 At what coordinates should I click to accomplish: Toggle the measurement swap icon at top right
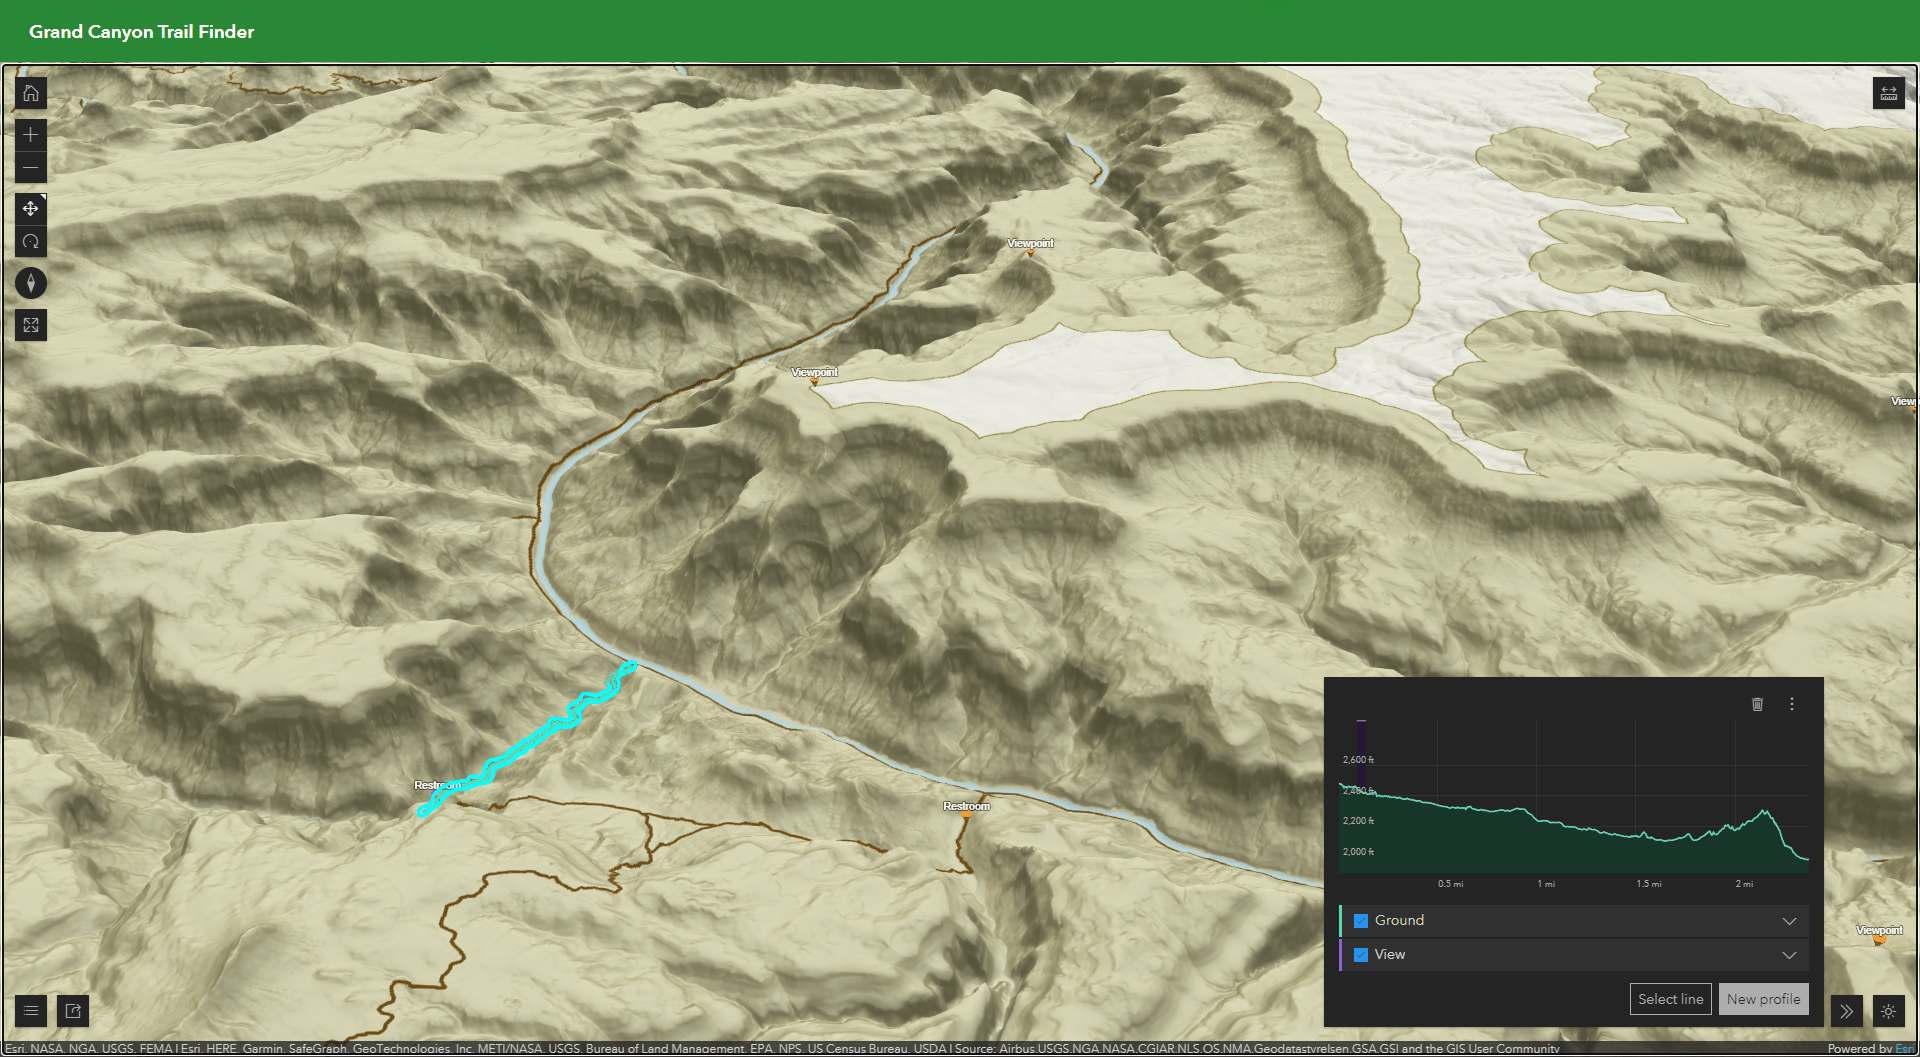[x=1888, y=93]
